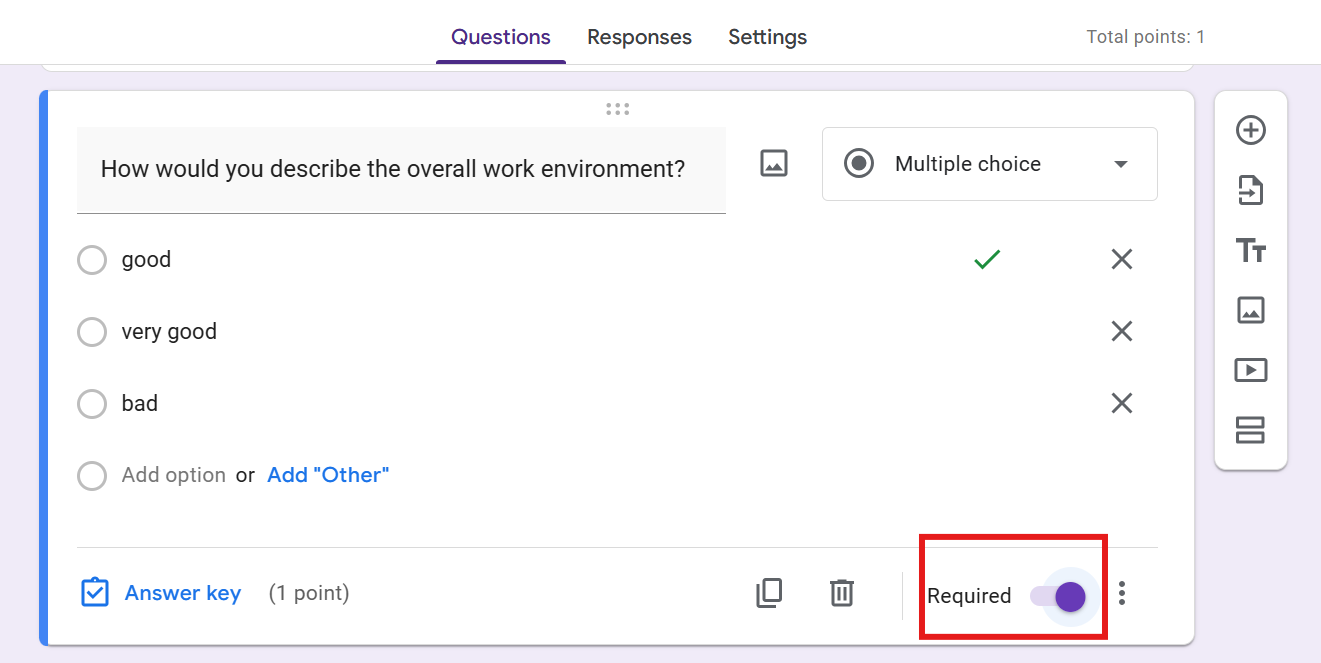Toggle the Required switch off
This screenshot has width=1321, height=663.
[1059, 596]
